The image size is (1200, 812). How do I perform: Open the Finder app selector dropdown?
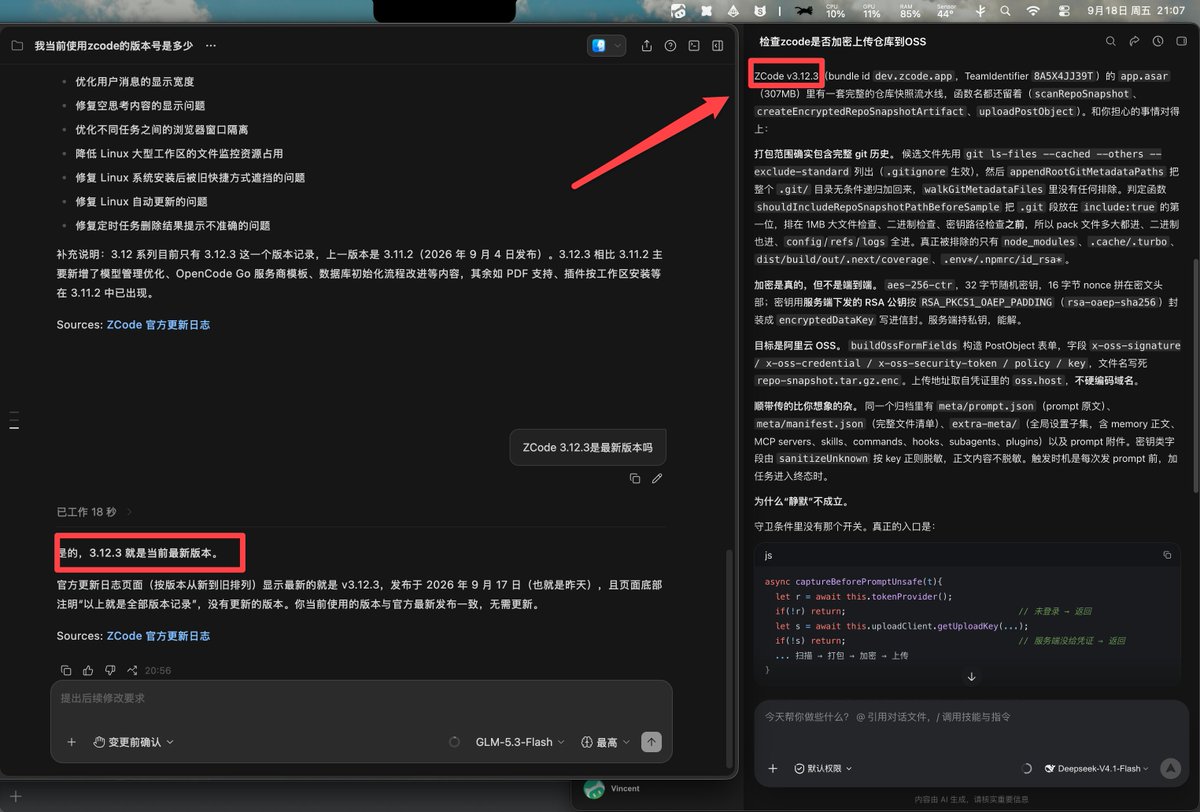coord(607,46)
